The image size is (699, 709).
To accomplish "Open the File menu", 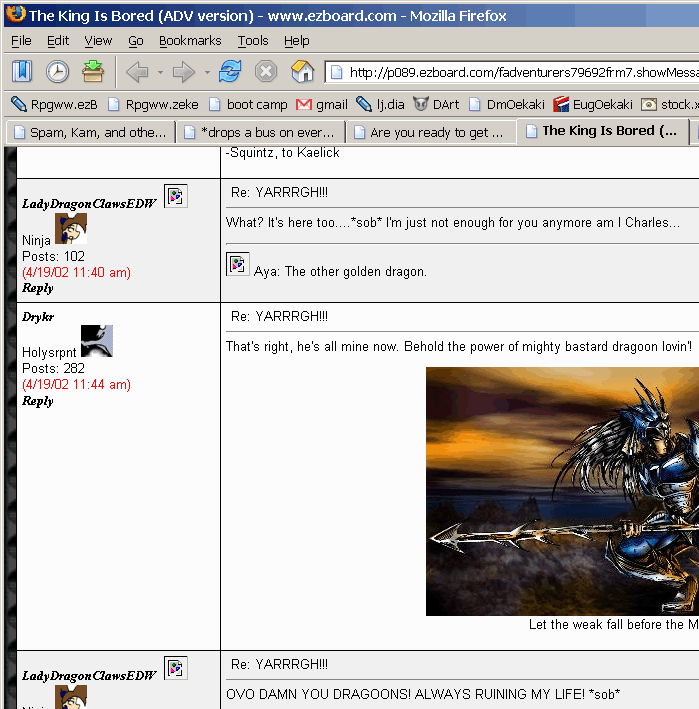I will (21, 41).
